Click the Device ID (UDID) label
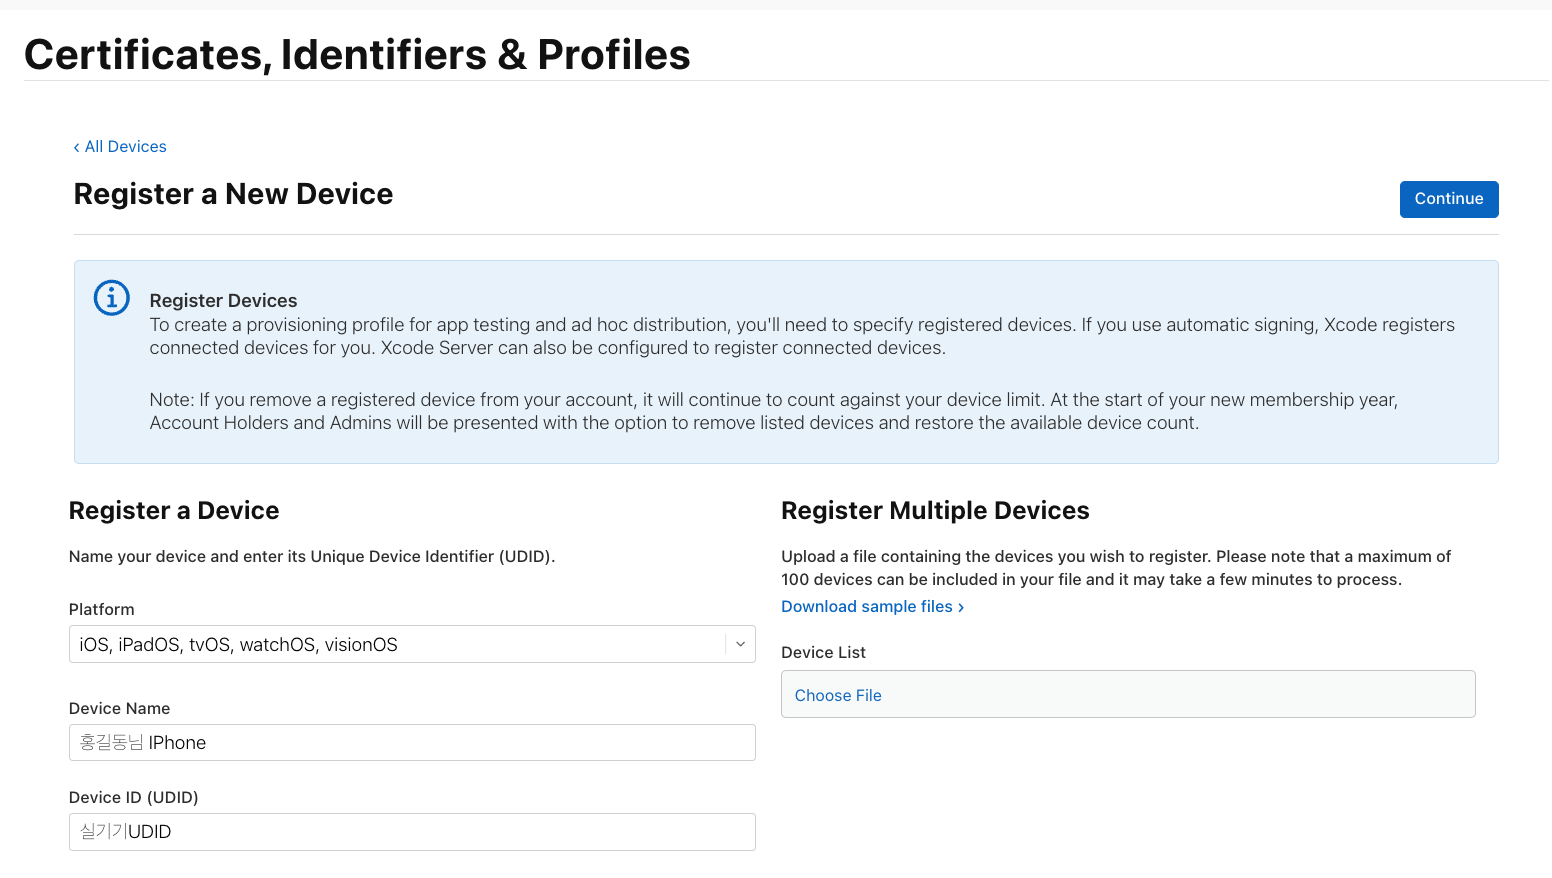The width and height of the screenshot is (1552, 878). pyautogui.click(x=133, y=798)
